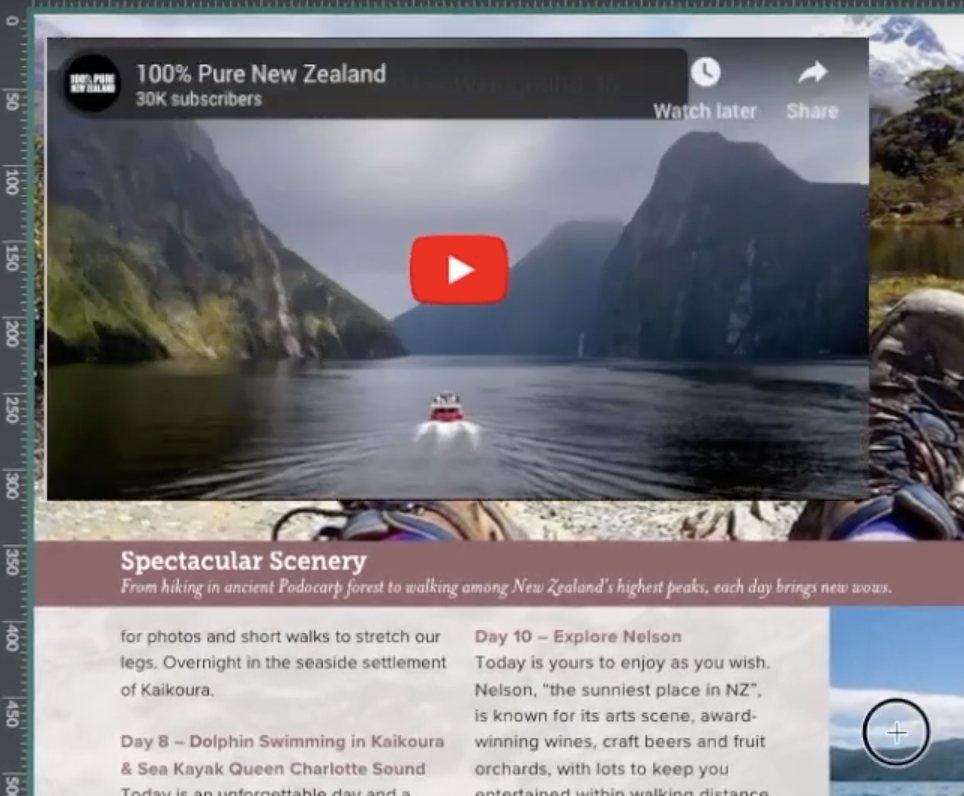Click the Share label in video overlay
The width and height of the screenshot is (964, 796).
(812, 111)
